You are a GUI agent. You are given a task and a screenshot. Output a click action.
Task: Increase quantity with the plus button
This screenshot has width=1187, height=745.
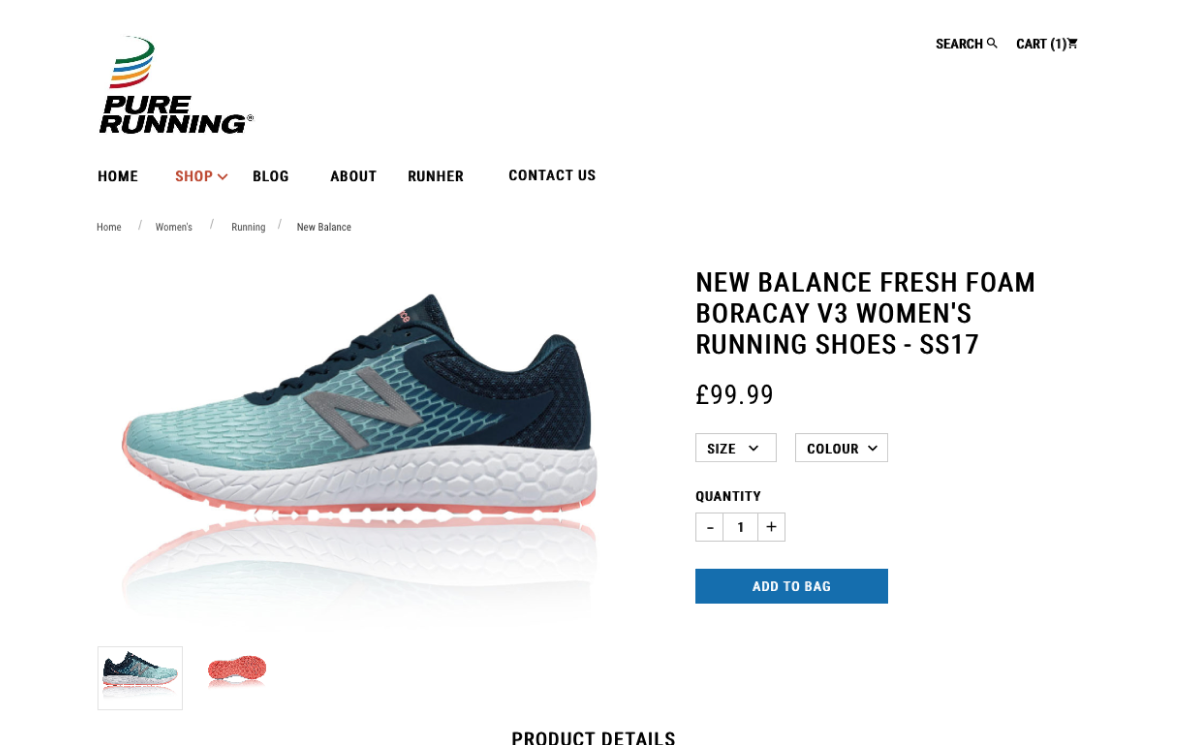coord(771,527)
